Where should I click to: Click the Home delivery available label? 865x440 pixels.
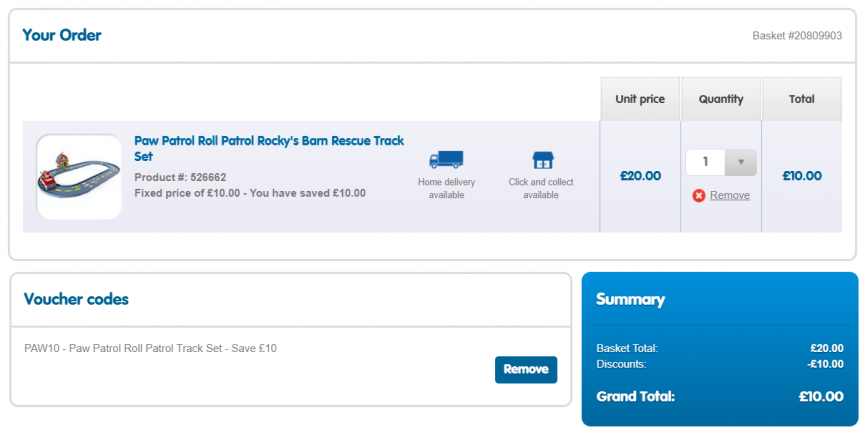click(x=446, y=189)
